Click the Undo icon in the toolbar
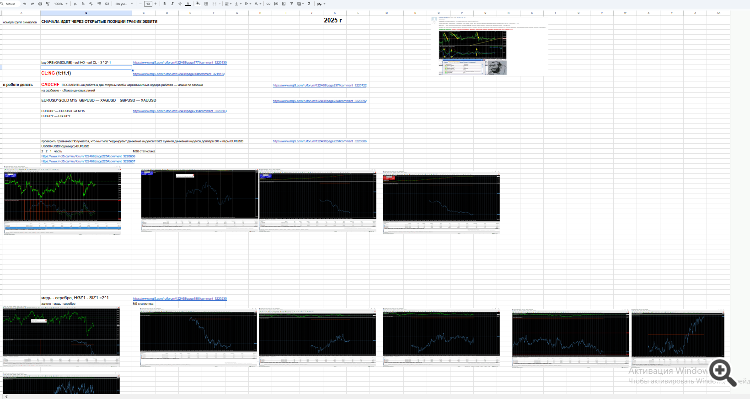The image size is (750, 399). 24,3
